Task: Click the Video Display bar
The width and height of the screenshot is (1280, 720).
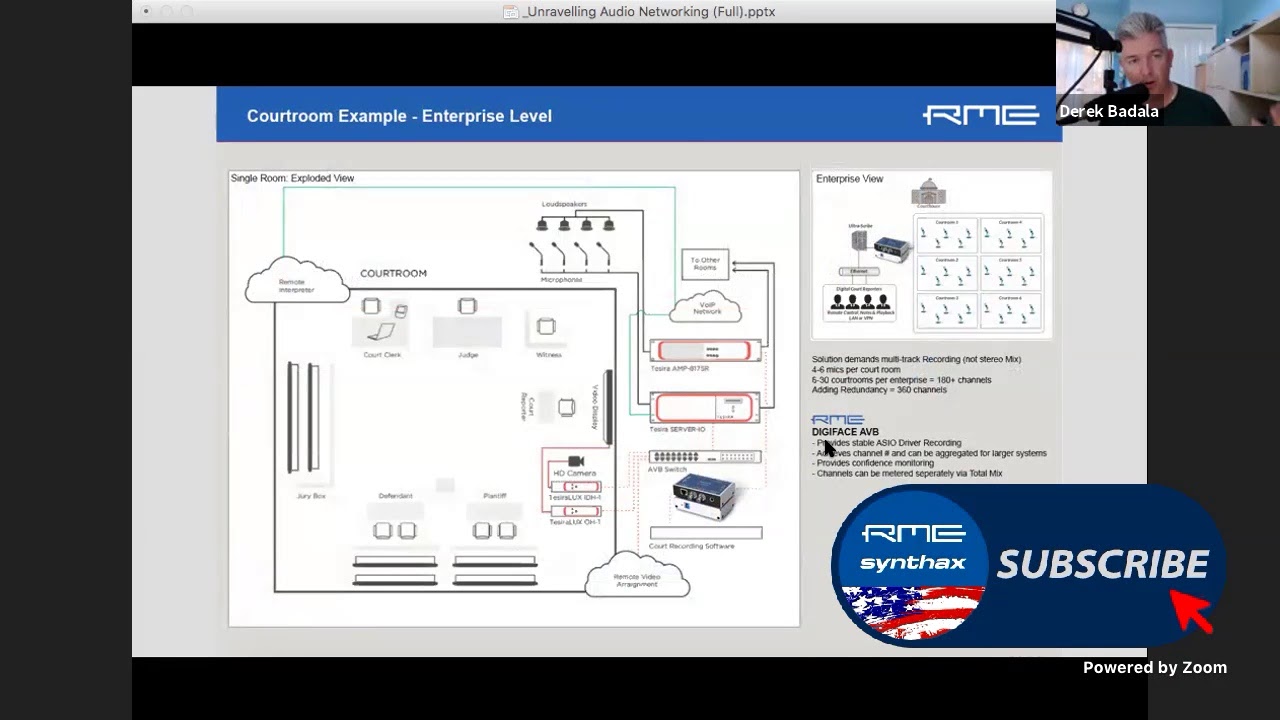Action: (x=608, y=407)
